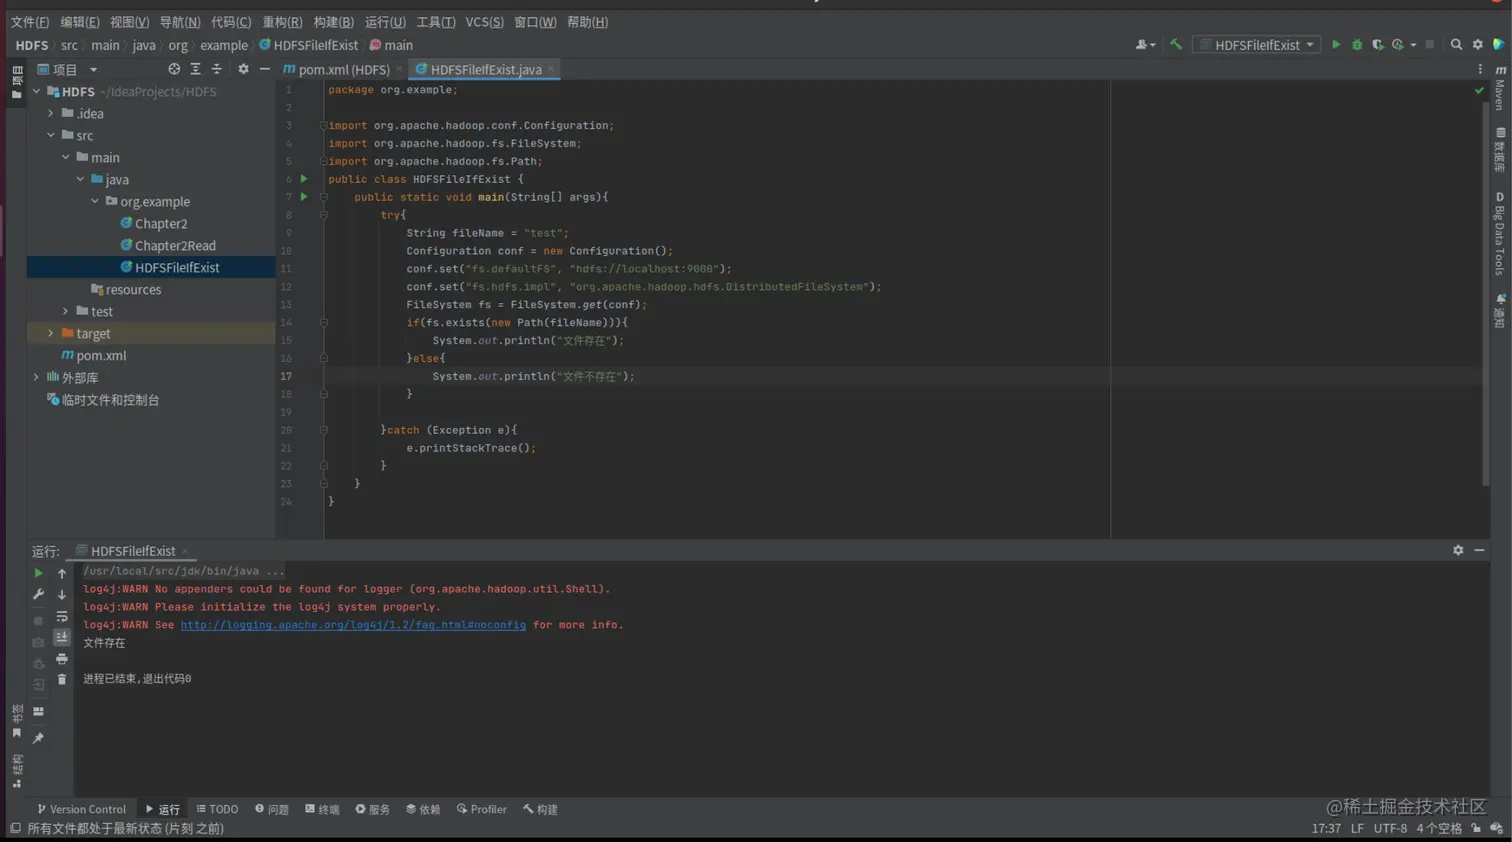
Task: Expand the target folder
Action: click(51, 334)
